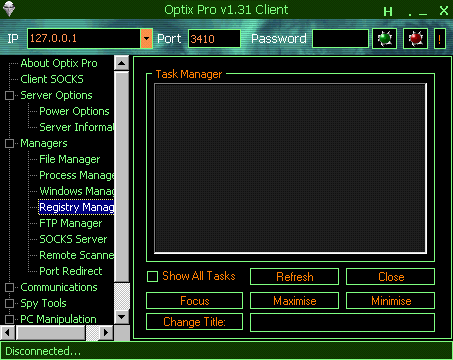Click the Password input field
This screenshot has height=360, width=453.
click(x=340, y=39)
